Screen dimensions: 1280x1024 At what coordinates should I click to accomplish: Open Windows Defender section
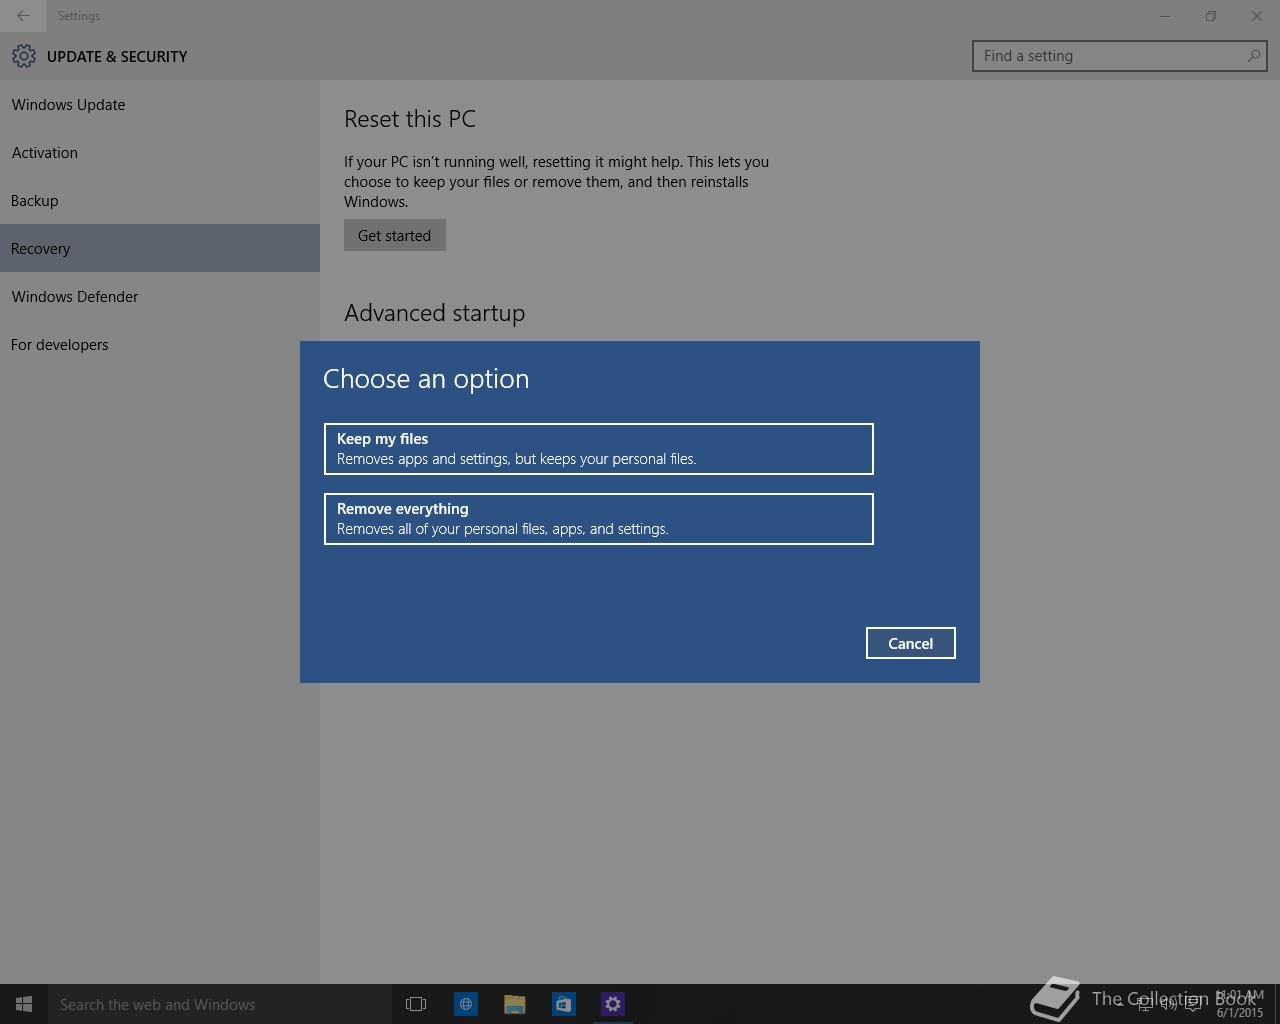pyautogui.click(x=160, y=297)
